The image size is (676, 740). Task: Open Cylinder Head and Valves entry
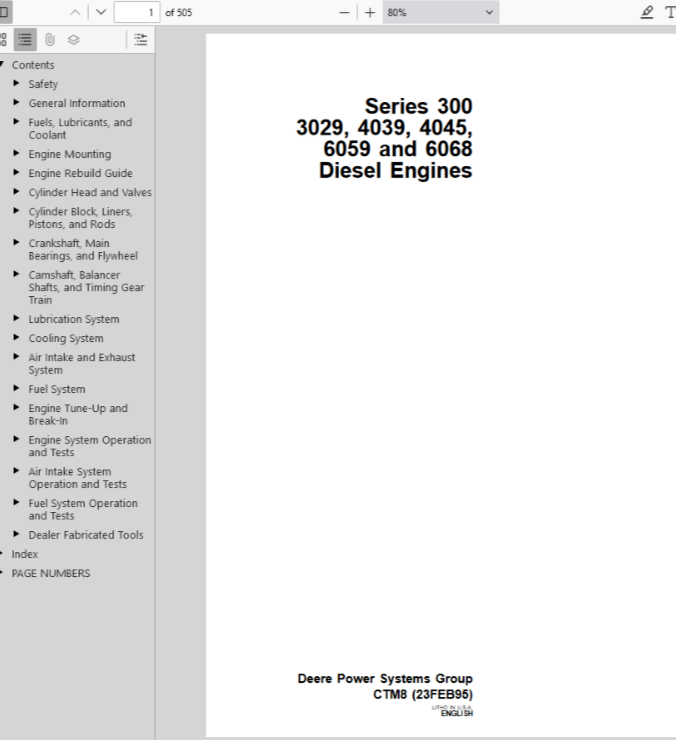(90, 192)
